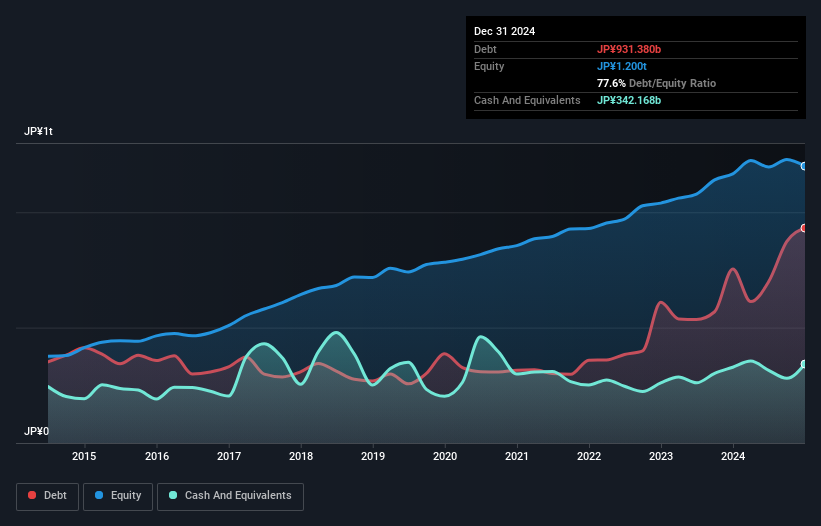Click the 2018 x-axis label
Screen dimensions: 821x526
301,456
